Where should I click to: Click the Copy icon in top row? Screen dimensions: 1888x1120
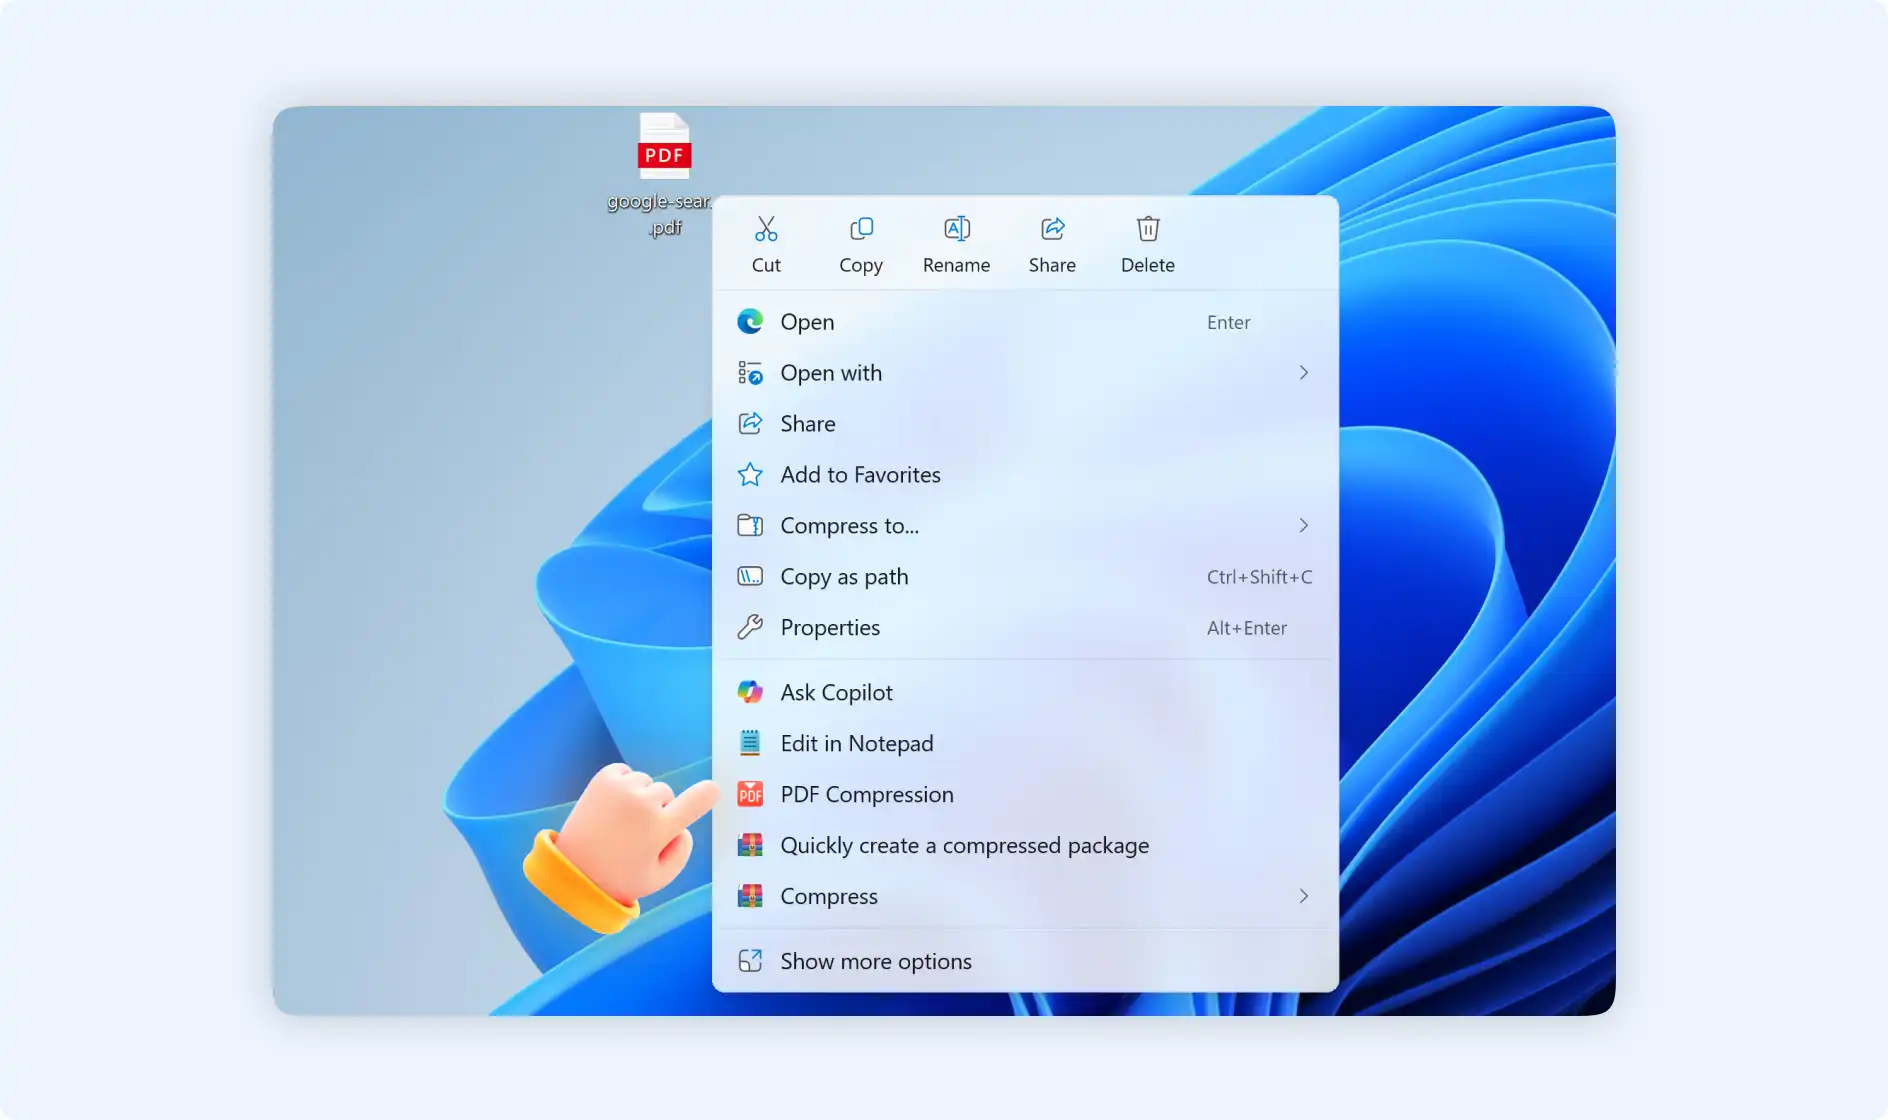tap(861, 229)
